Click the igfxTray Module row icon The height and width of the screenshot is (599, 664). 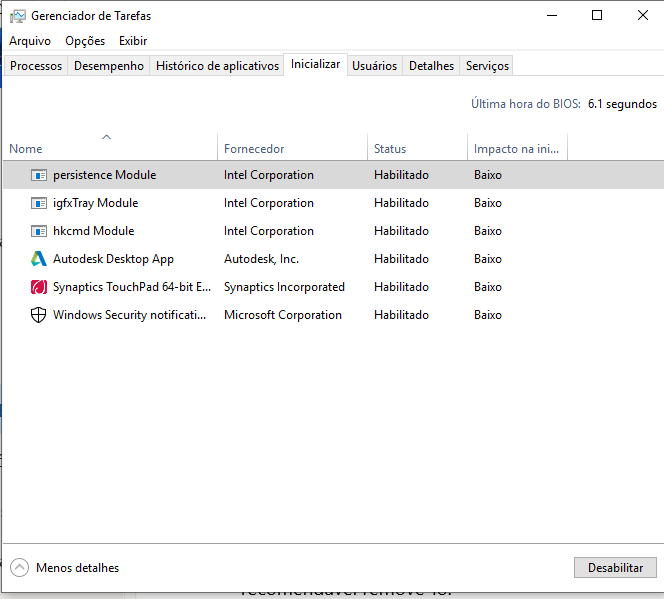[x=39, y=203]
